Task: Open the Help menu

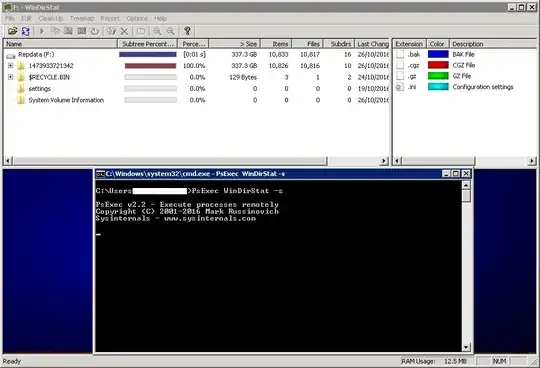Action: 160,18
